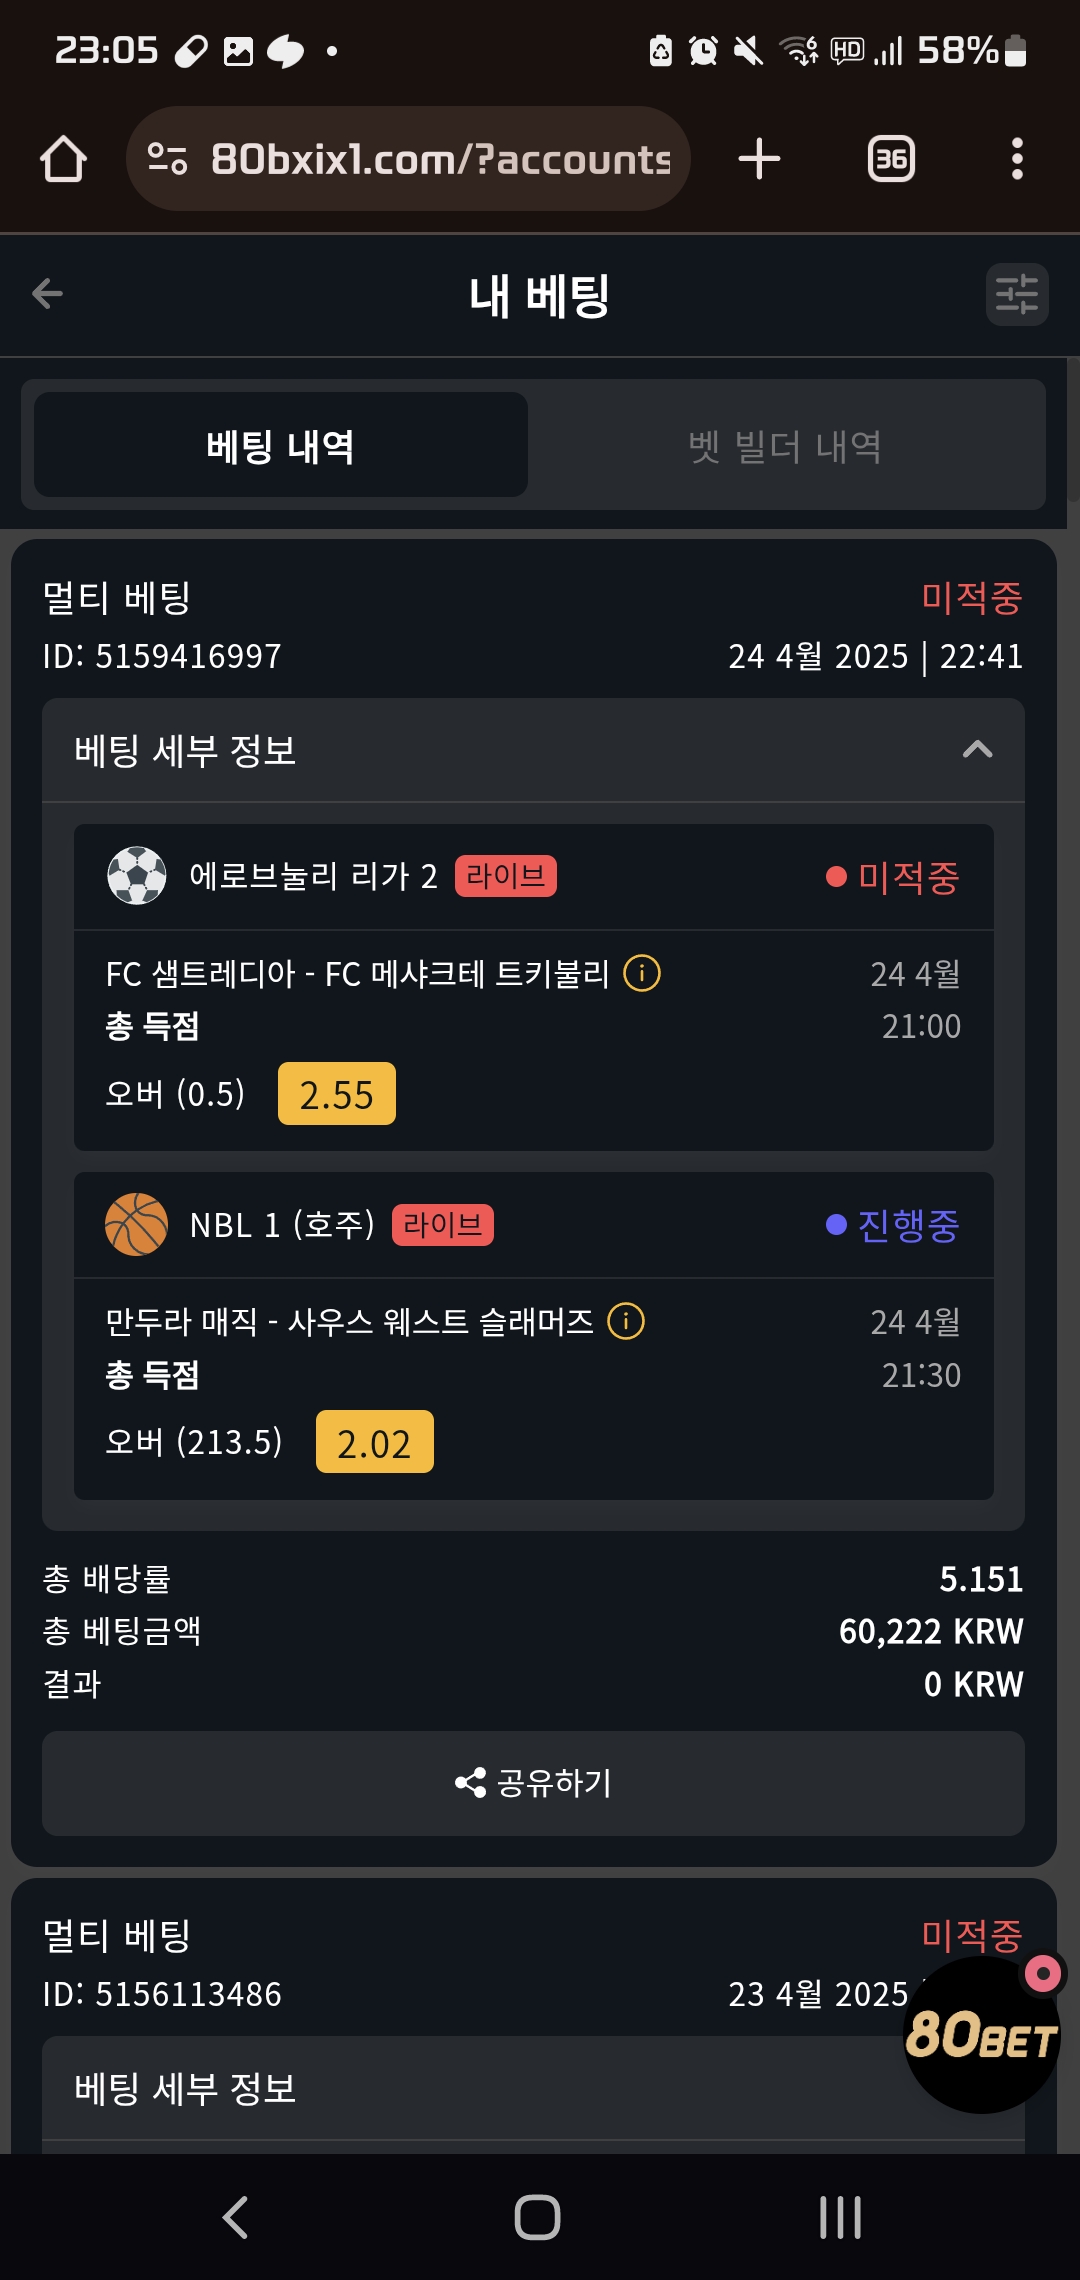Viewport: 1080px width, 2280px height.
Task: Switch to the 벳 빌더 내역 tab
Action: click(x=785, y=446)
